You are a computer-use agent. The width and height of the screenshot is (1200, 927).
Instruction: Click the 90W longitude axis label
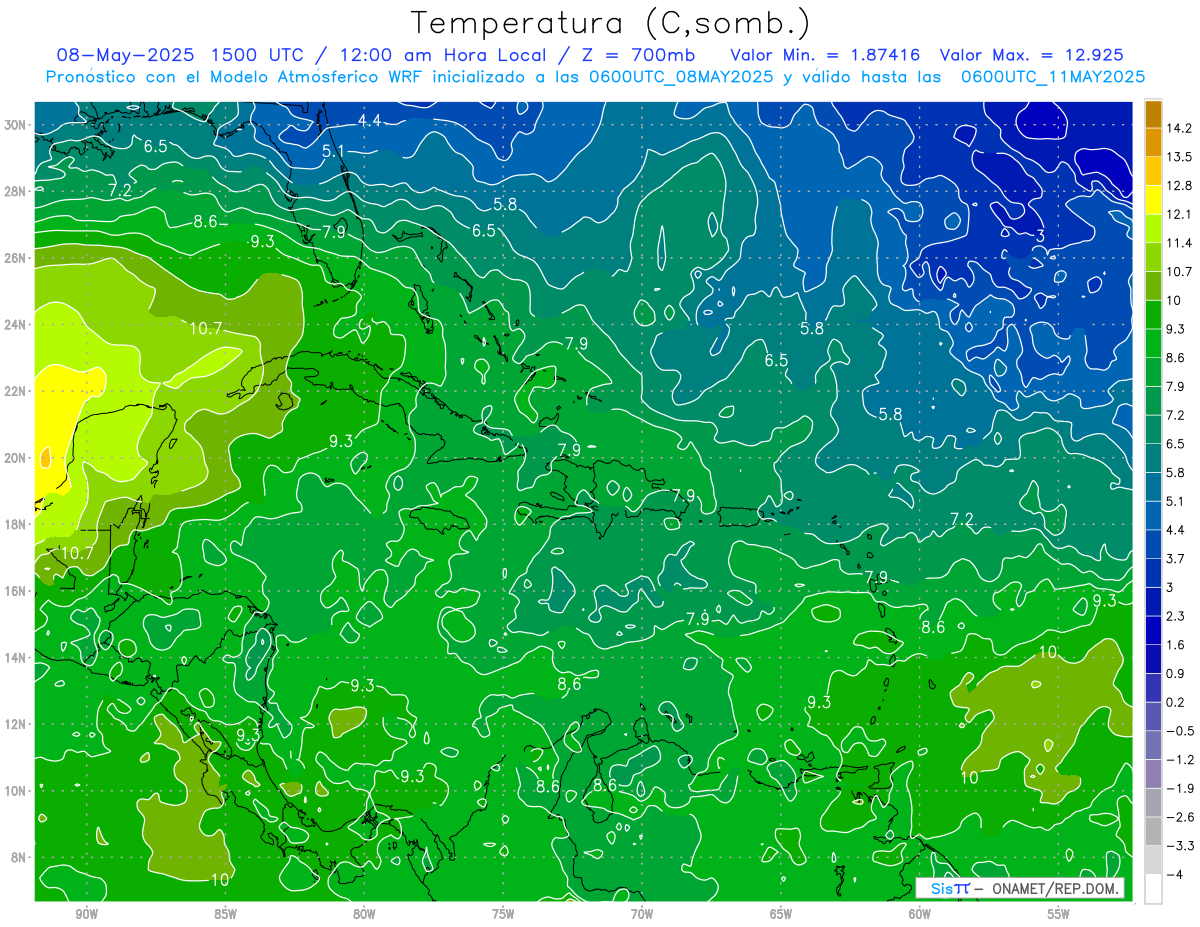pyautogui.click(x=86, y=915)
